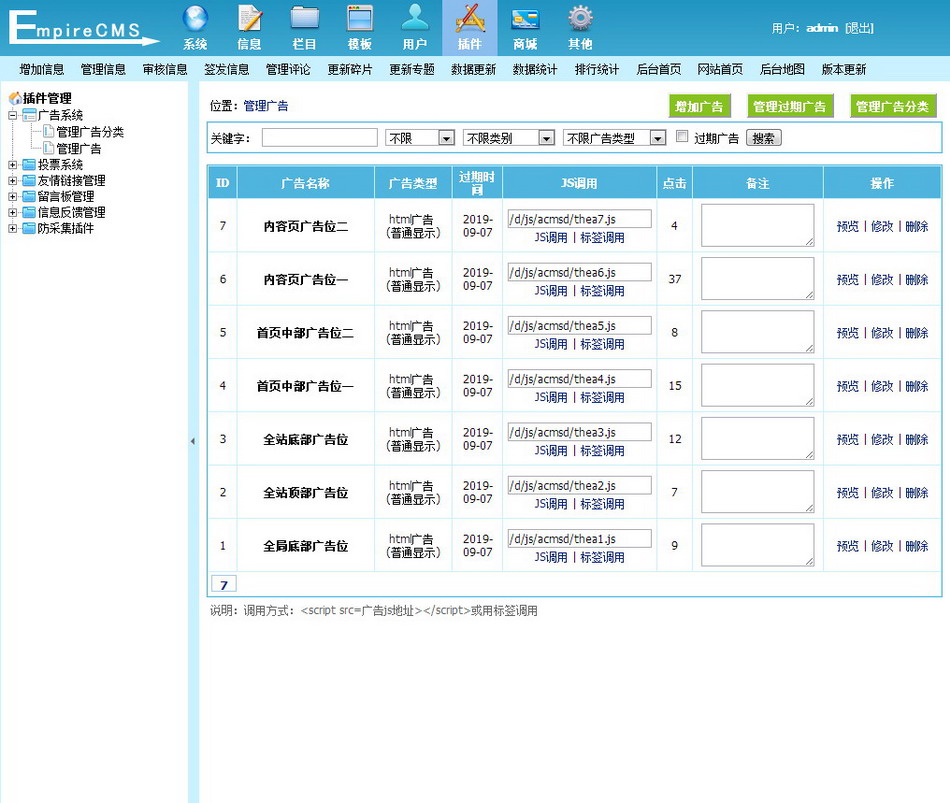Open the 插件 tools icon
Screen dimensions: 950x803
[x=470, y=19]
